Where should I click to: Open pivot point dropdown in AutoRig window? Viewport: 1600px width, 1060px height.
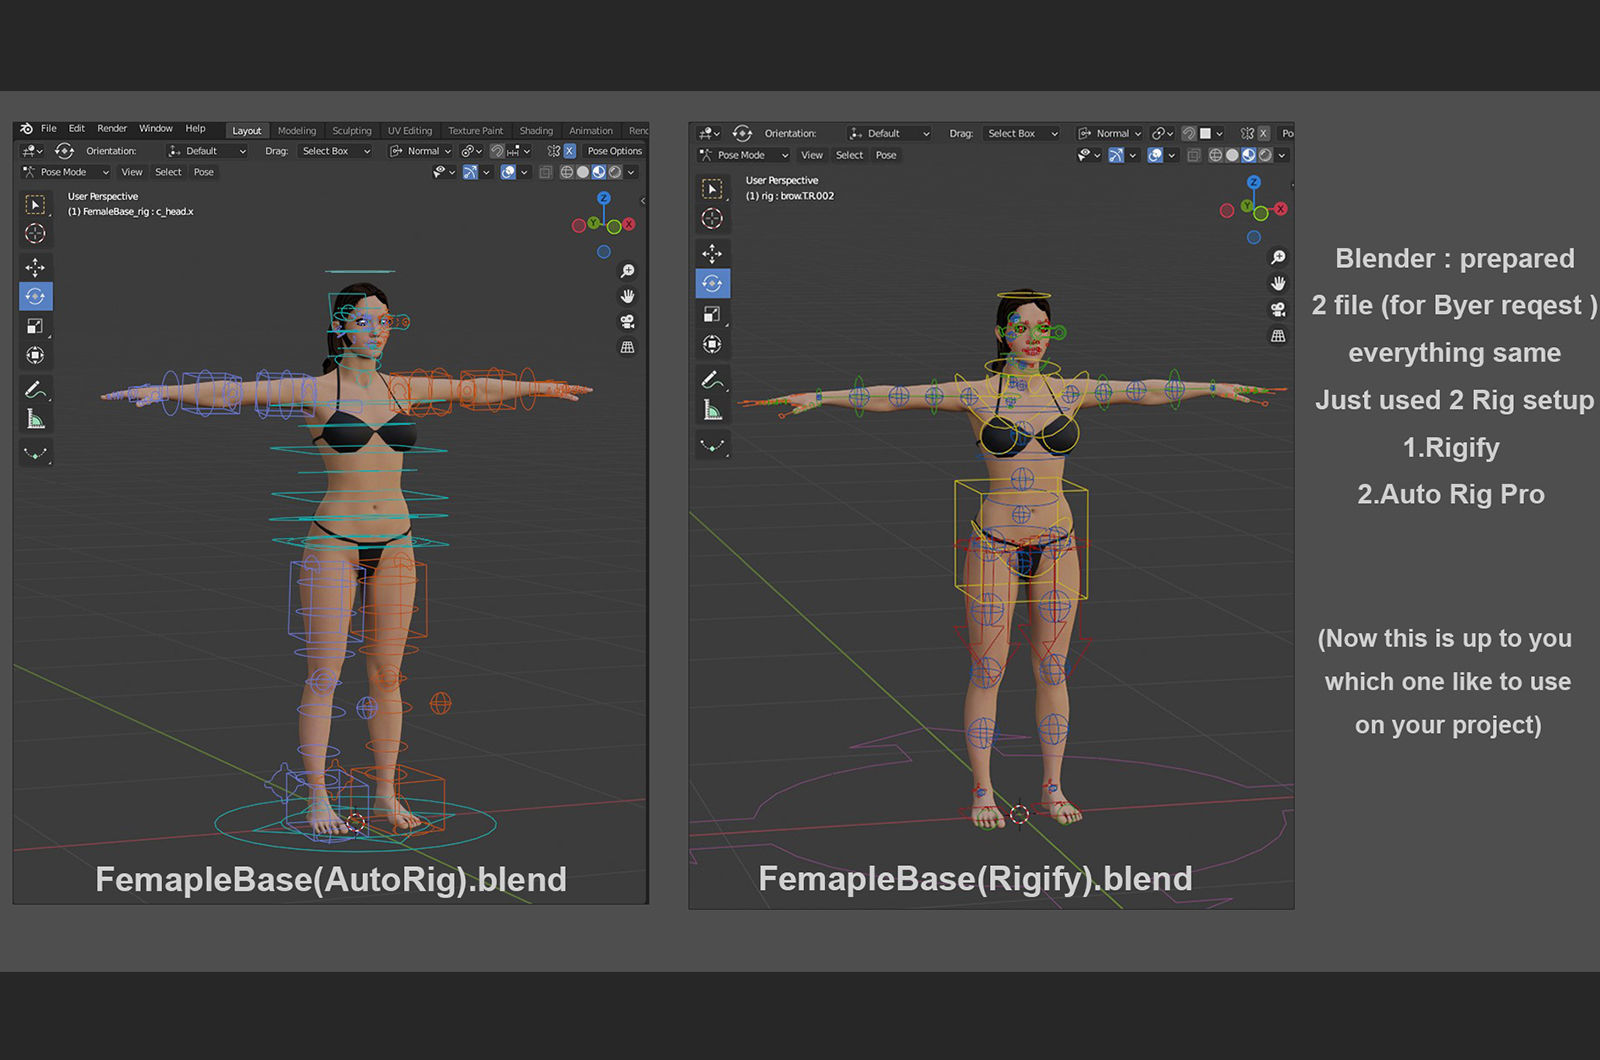click(471, 151)
